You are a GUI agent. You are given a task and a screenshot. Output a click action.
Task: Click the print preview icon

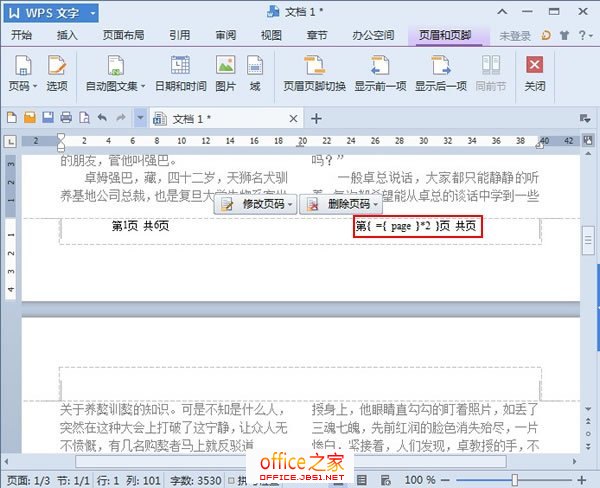(84, 118)
